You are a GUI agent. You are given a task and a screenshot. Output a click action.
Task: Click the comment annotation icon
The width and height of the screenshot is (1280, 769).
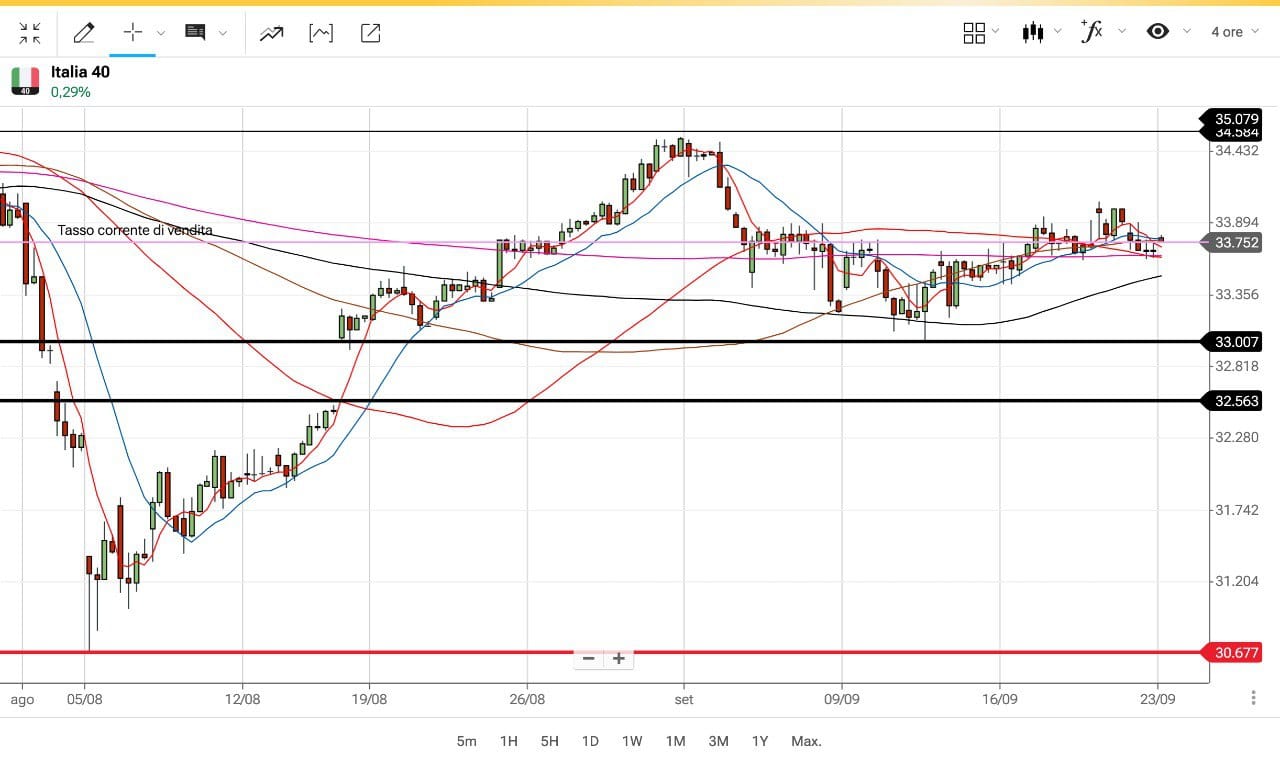[x=195, y=33]
